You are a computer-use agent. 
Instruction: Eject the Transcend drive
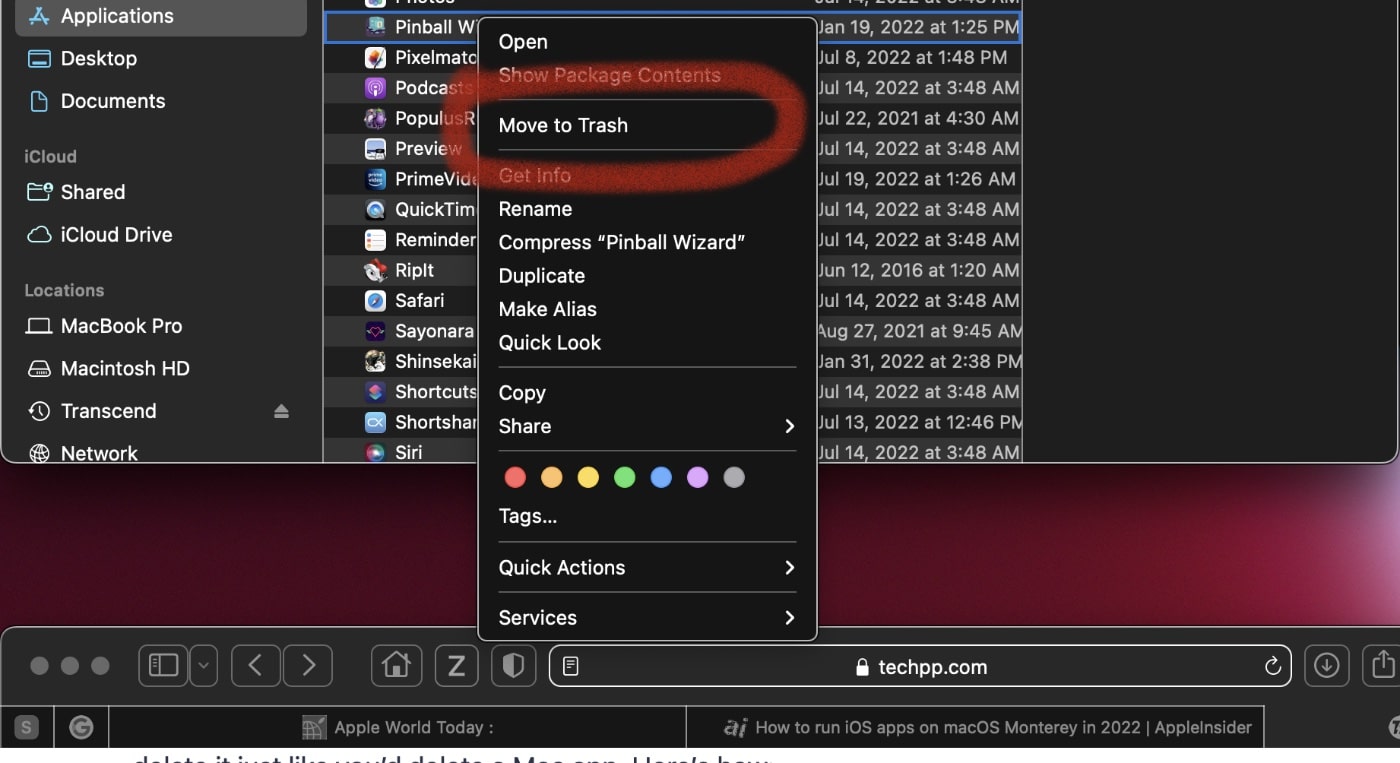click(x=281, y=412)
